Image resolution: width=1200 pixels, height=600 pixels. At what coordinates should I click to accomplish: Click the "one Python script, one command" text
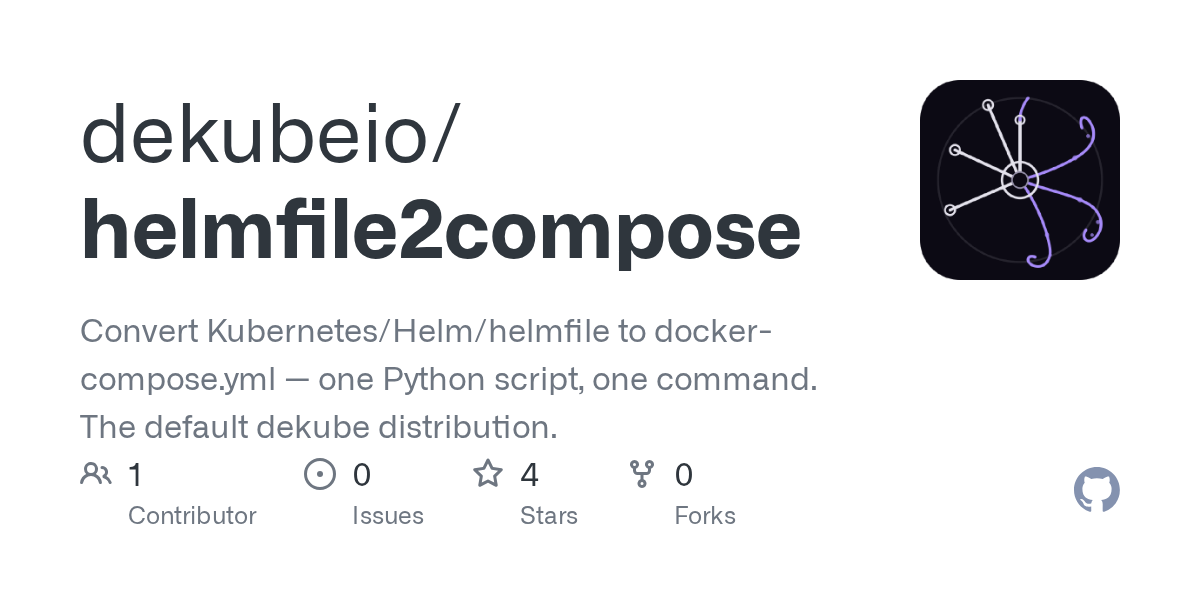[567, 380]
